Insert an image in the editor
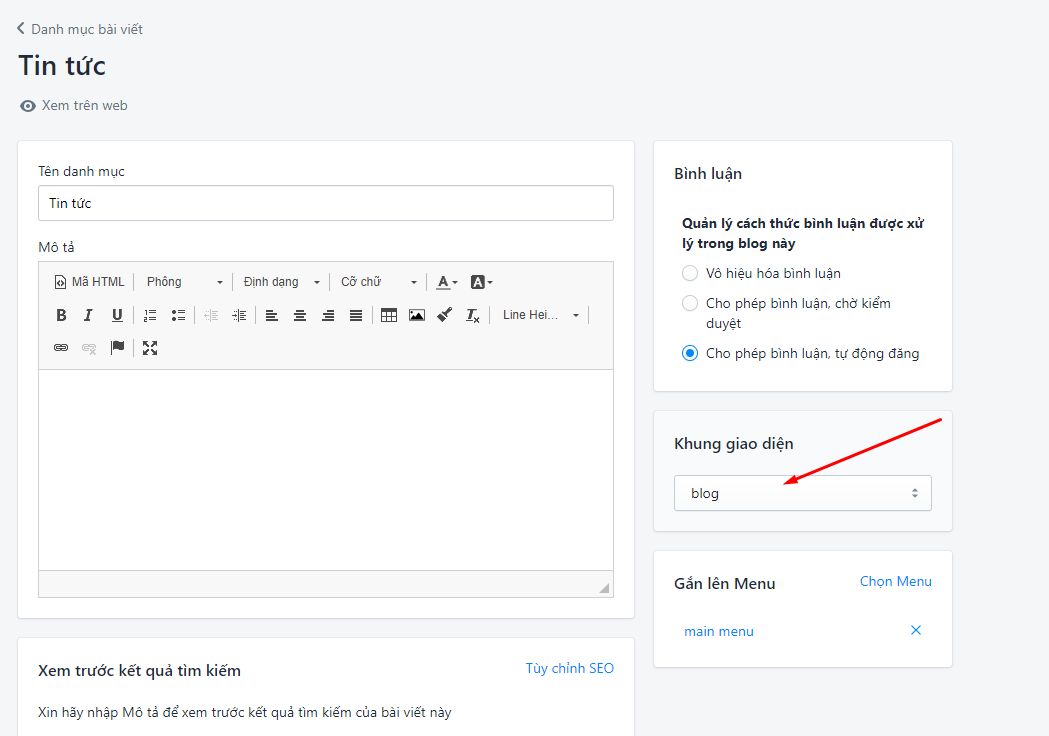The image size is (1049, 736). point(417,315)
